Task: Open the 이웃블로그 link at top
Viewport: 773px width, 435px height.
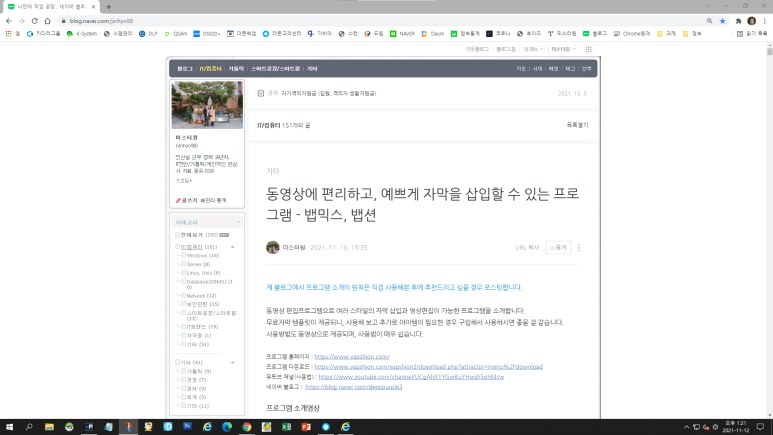Action: [x=477, y=49]
